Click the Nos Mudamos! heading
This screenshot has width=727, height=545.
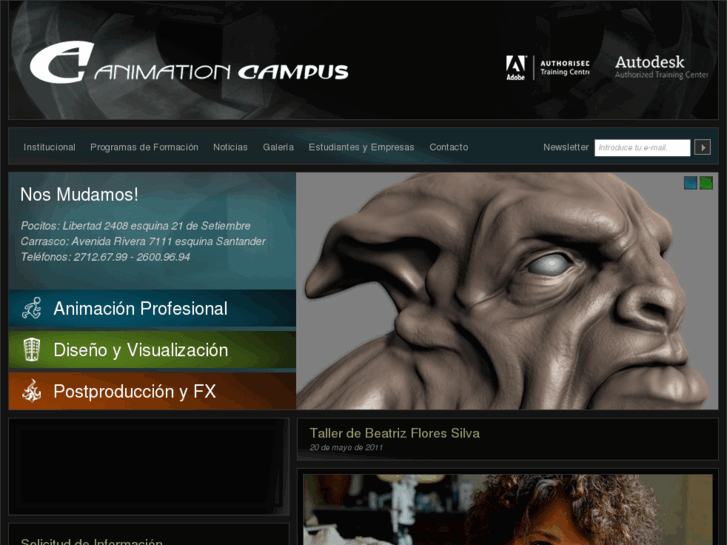(x=79, y=194)
